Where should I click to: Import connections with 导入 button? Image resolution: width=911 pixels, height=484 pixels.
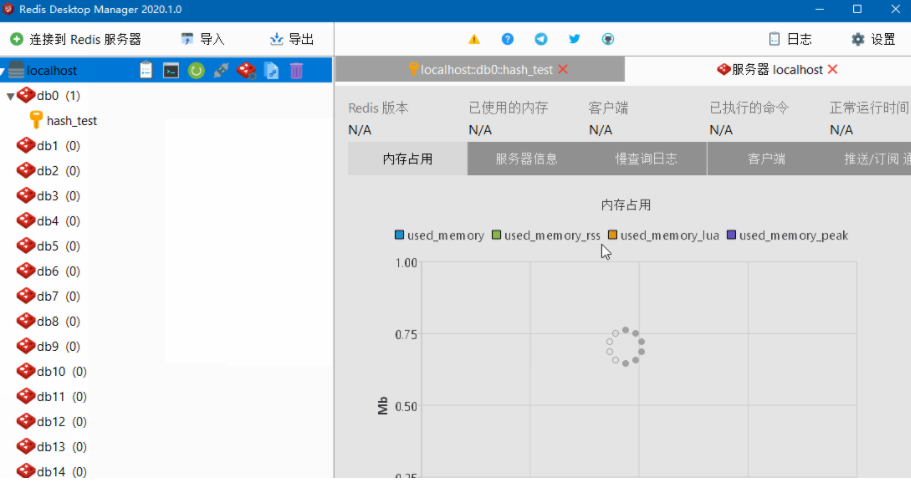pos(202,39)
